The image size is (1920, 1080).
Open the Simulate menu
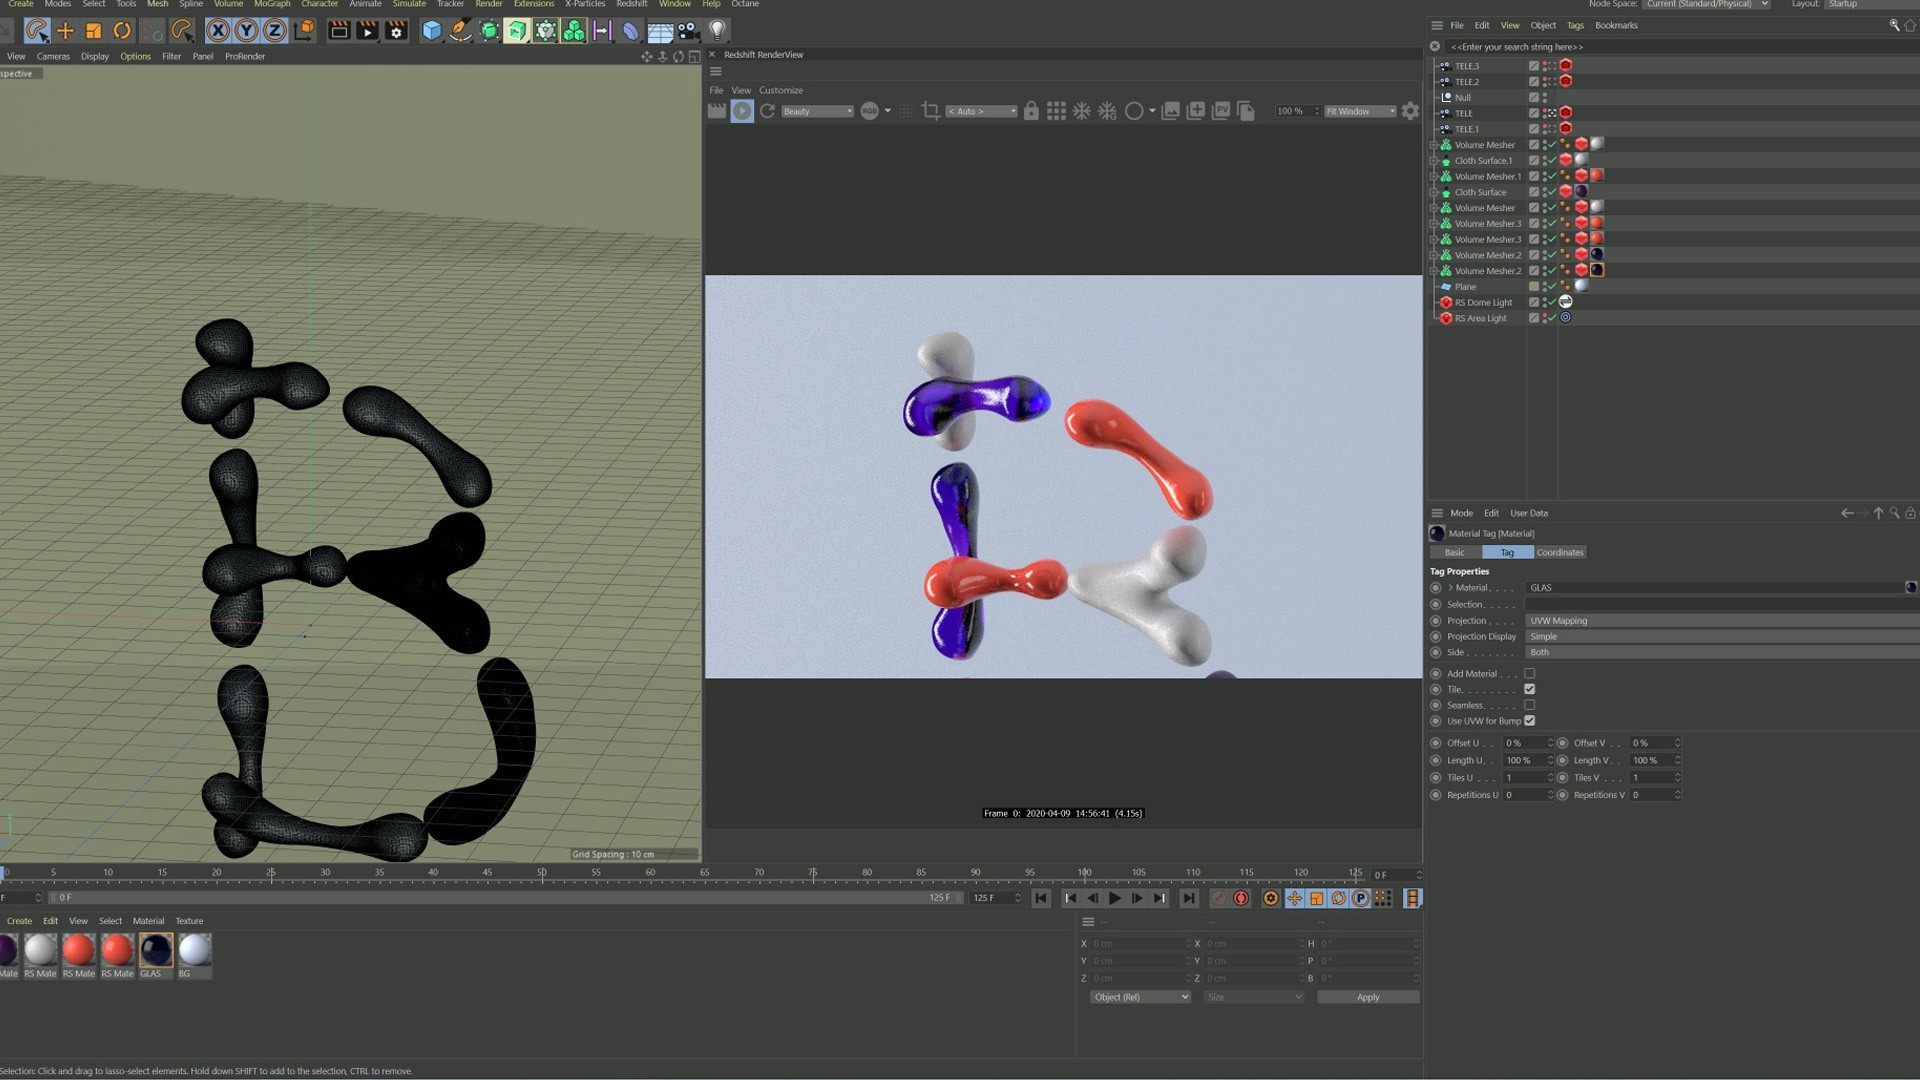click(409, 4)
